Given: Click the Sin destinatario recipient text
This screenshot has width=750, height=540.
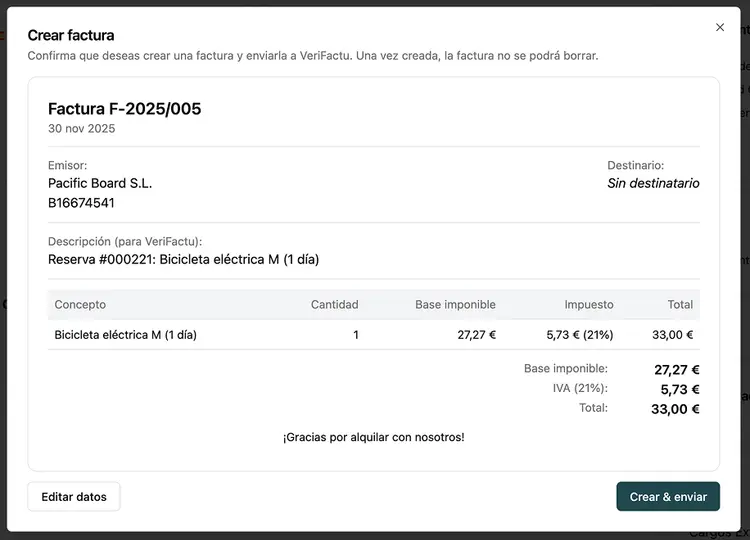Looking at the screenshot, I should click(x=653, y=183).
